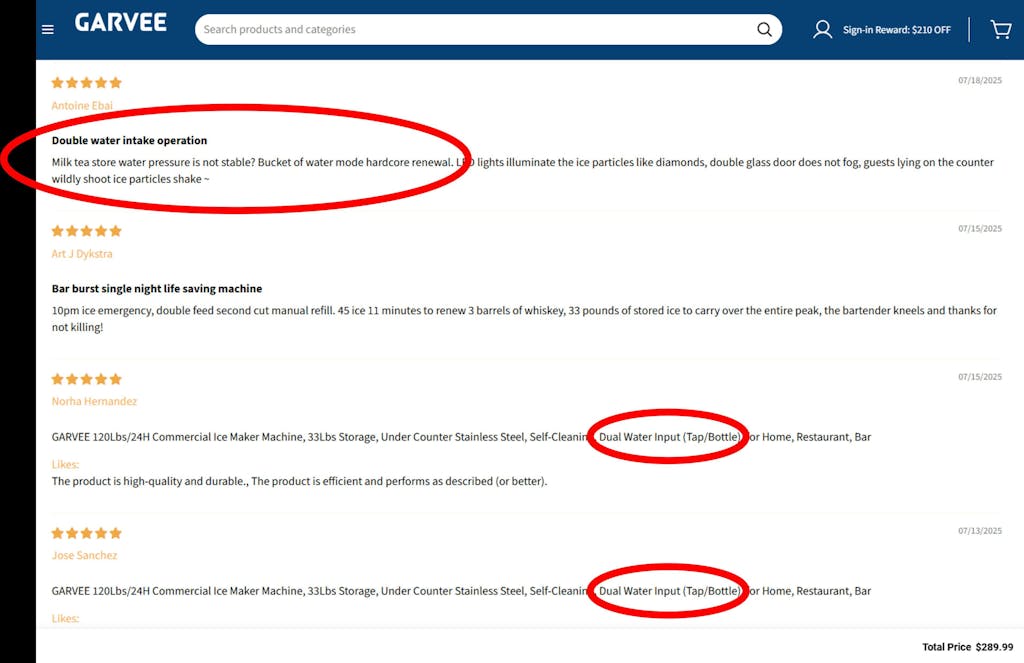Screen dimensions: 1024x663
Task: Select reviewer name Antoine Ebai
Action: (82, 106)
